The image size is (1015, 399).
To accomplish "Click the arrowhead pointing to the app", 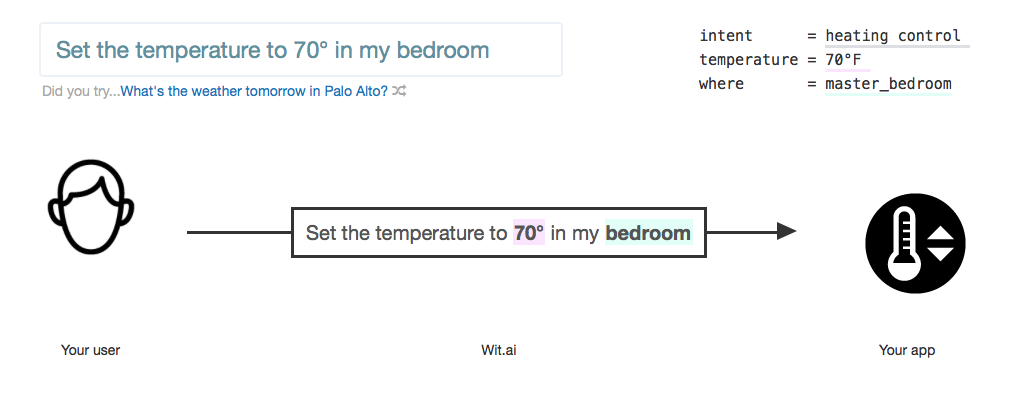I will pos(786,231).
